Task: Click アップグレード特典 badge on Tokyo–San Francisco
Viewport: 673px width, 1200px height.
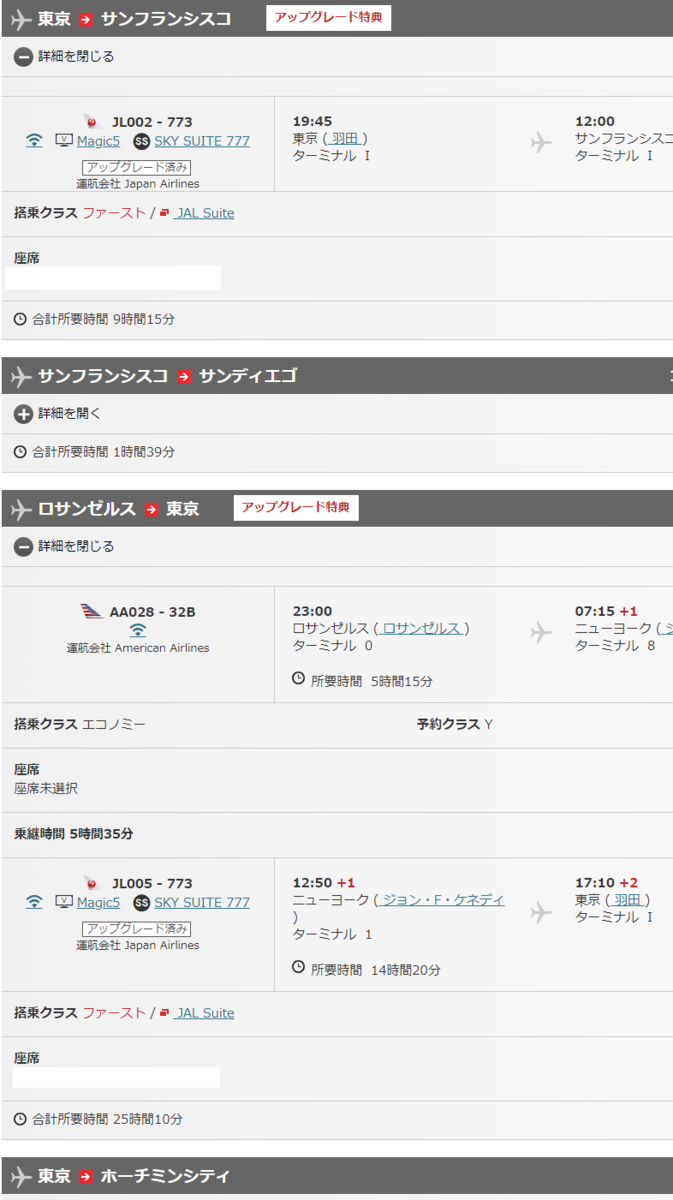Action: (x=328, y=18)
